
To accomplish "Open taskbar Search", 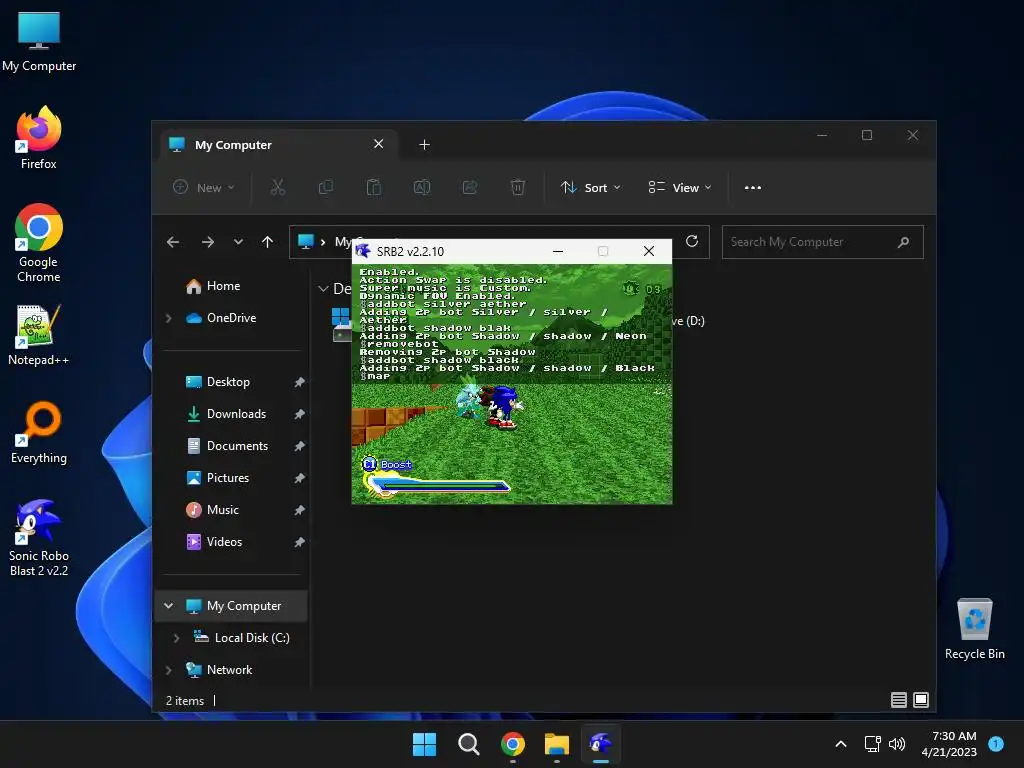I will pyautogui.click(x=468, y=744).
